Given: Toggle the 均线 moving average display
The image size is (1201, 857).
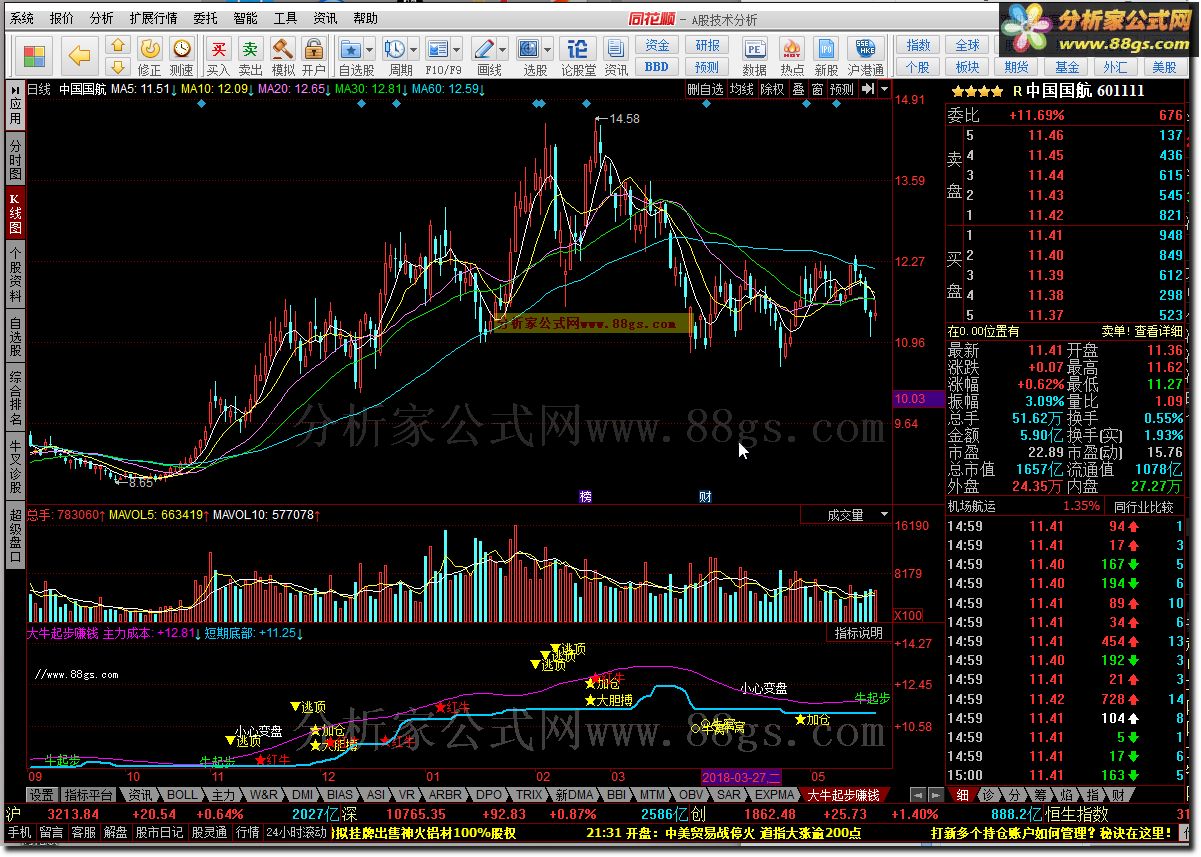Looking at the screenshot, I should (x=741, y=89).
